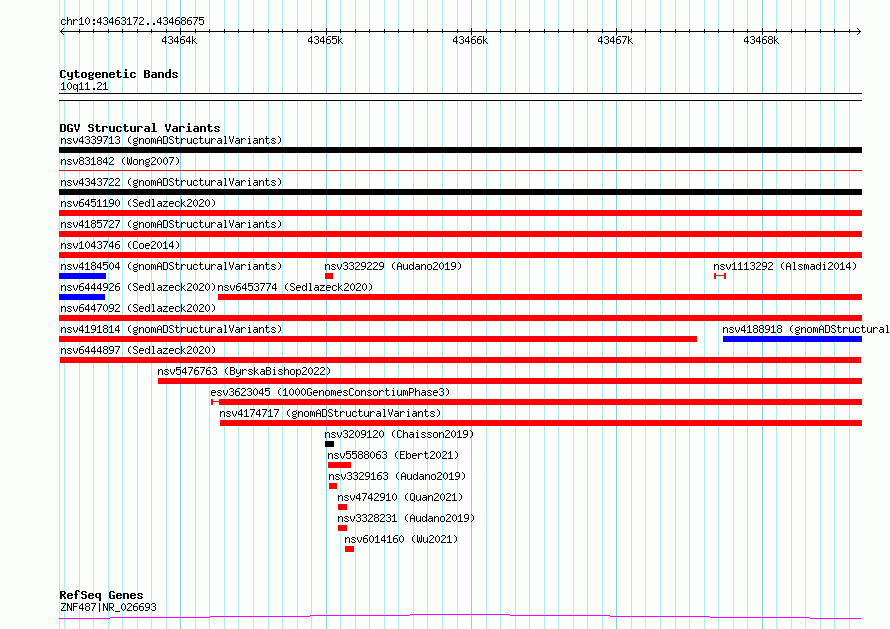Click the blue nsv4188918 gnomAD variant bar

click(792, 339)
